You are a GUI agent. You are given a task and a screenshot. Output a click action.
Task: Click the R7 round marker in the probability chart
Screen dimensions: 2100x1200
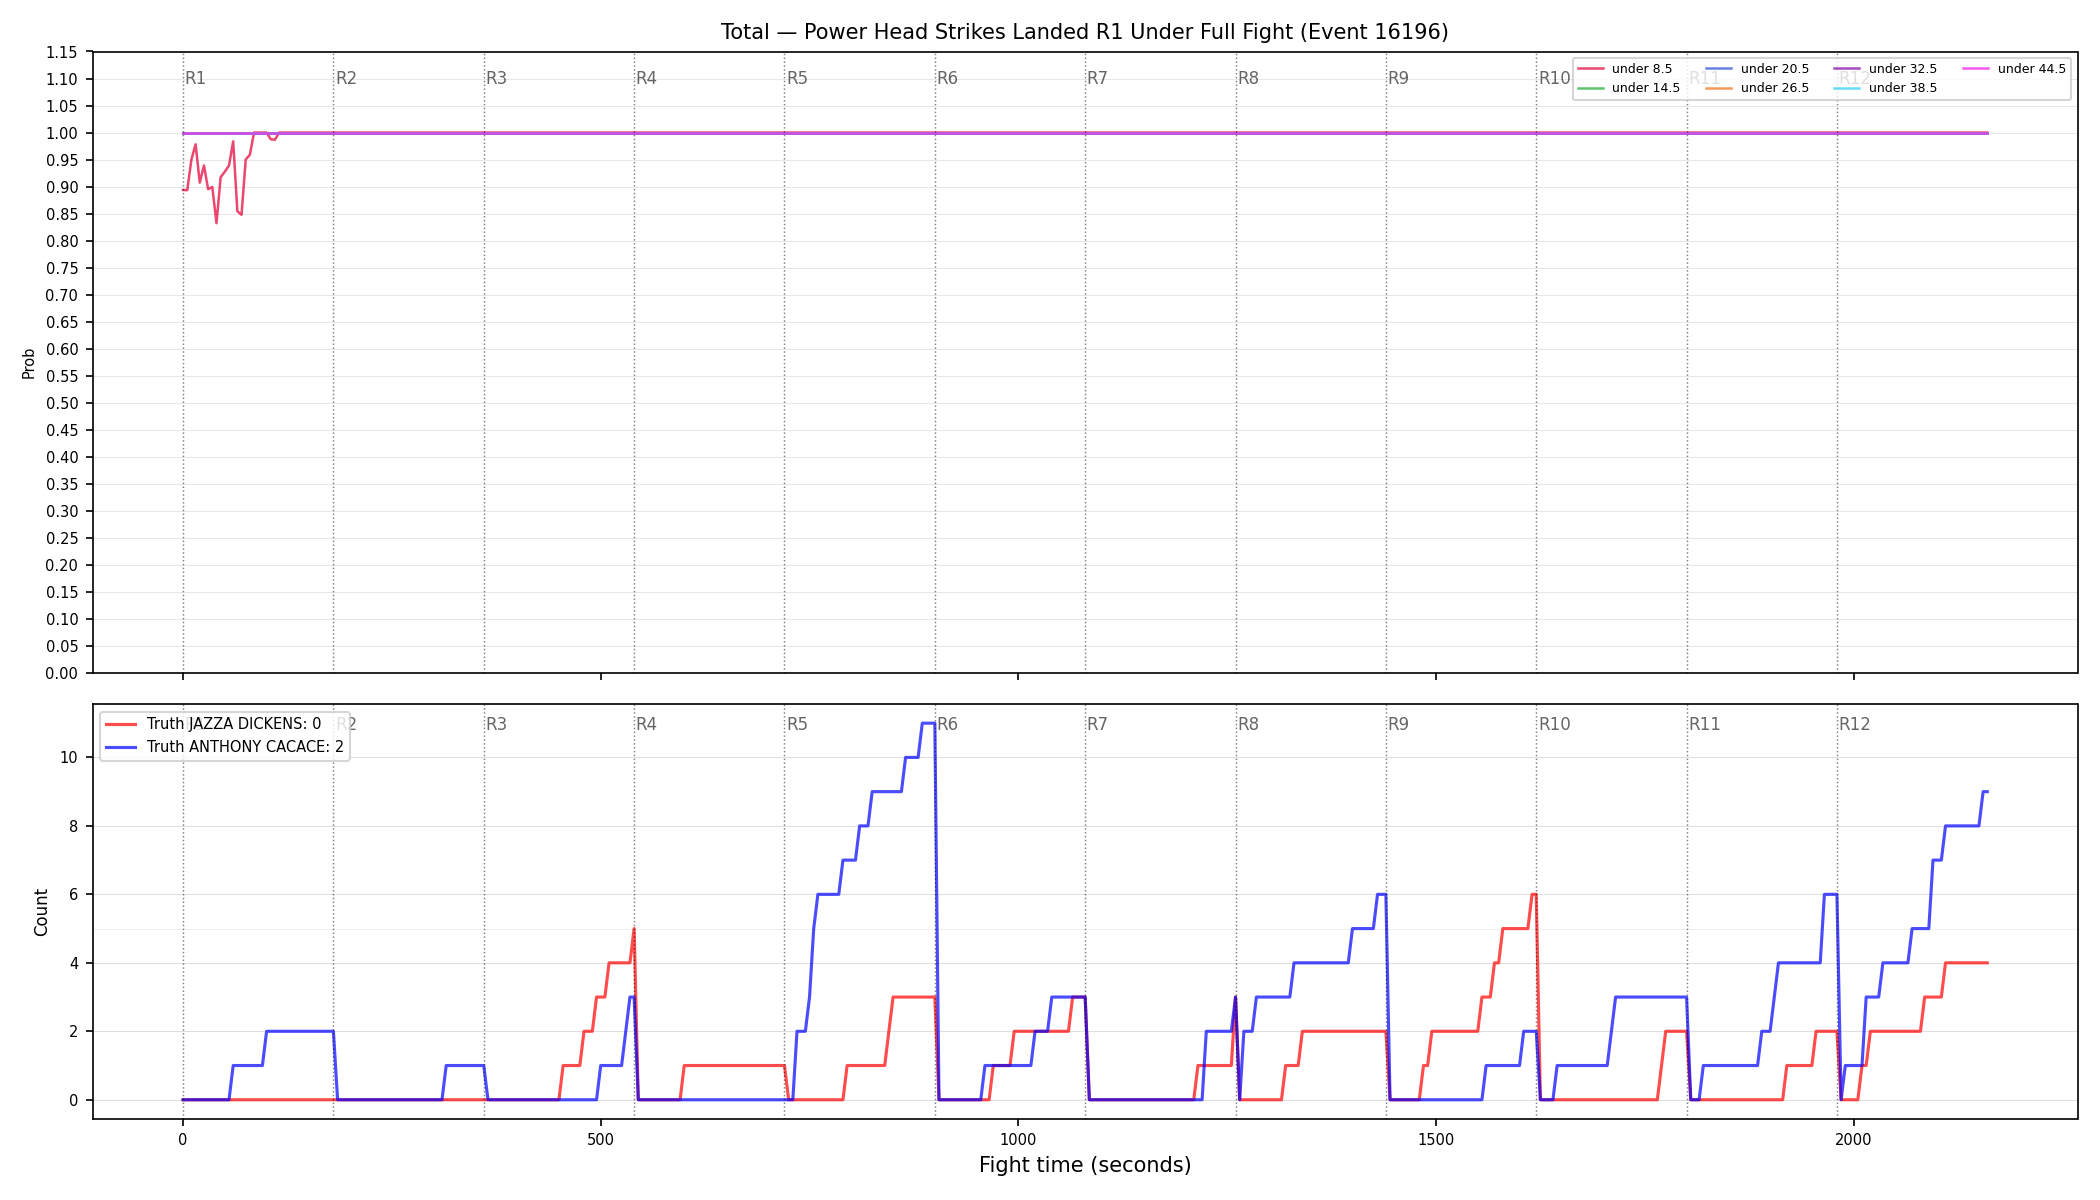[x=1097, y=78]
